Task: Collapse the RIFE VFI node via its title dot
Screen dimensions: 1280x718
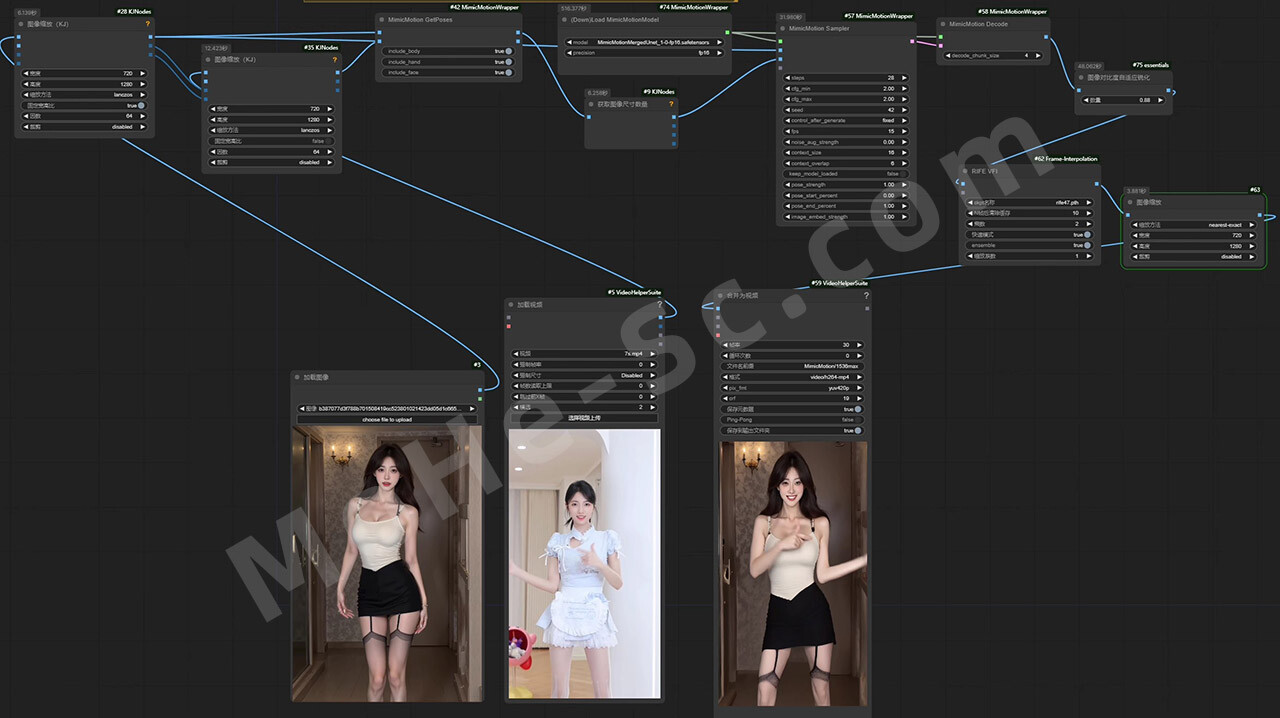Action: click(x=965, y=171)
